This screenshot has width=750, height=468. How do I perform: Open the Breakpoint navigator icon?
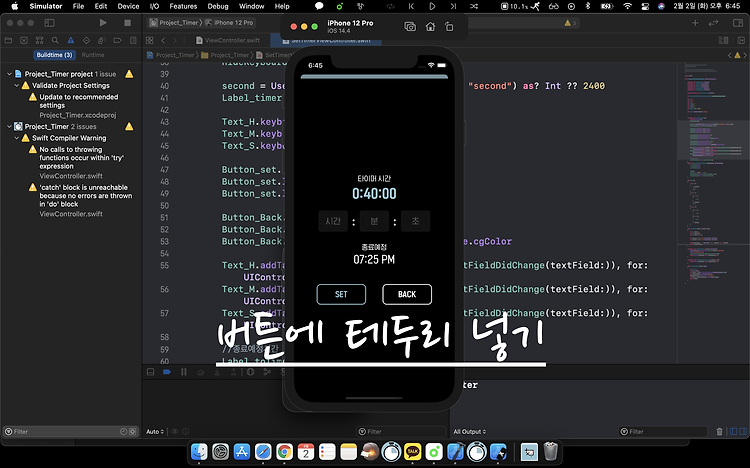pos(117,41)
